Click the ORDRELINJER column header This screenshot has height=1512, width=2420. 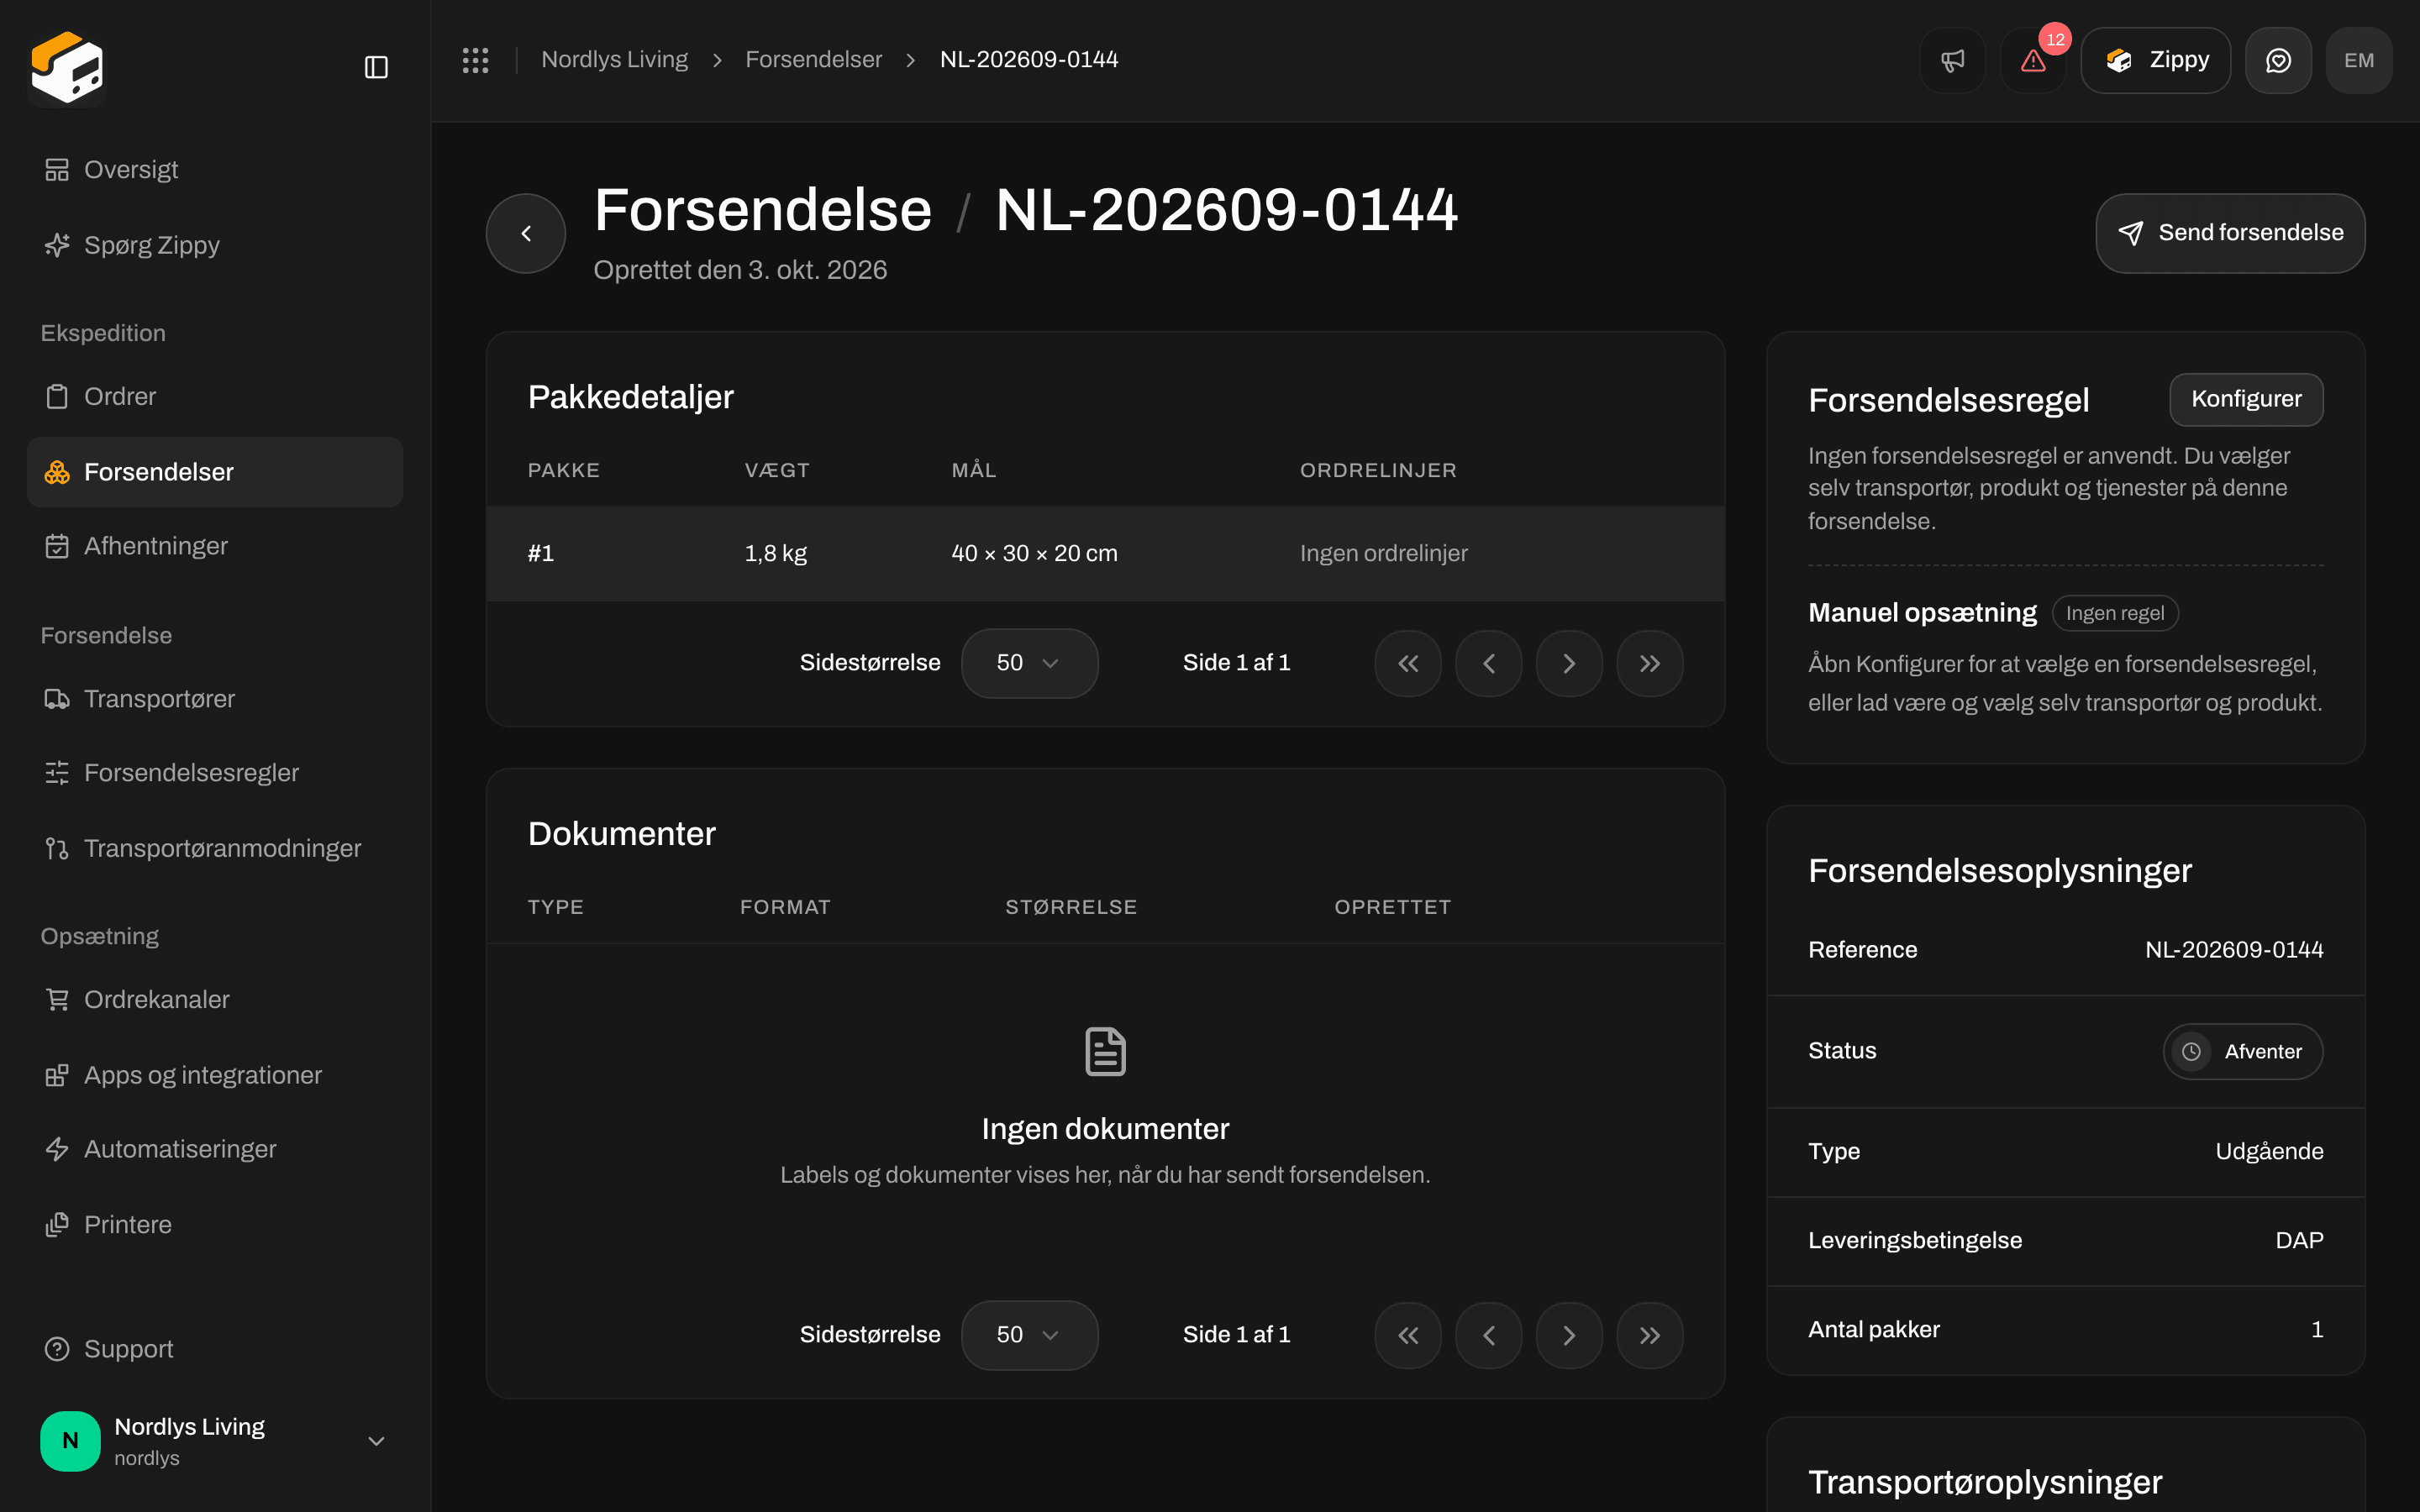1378,470
